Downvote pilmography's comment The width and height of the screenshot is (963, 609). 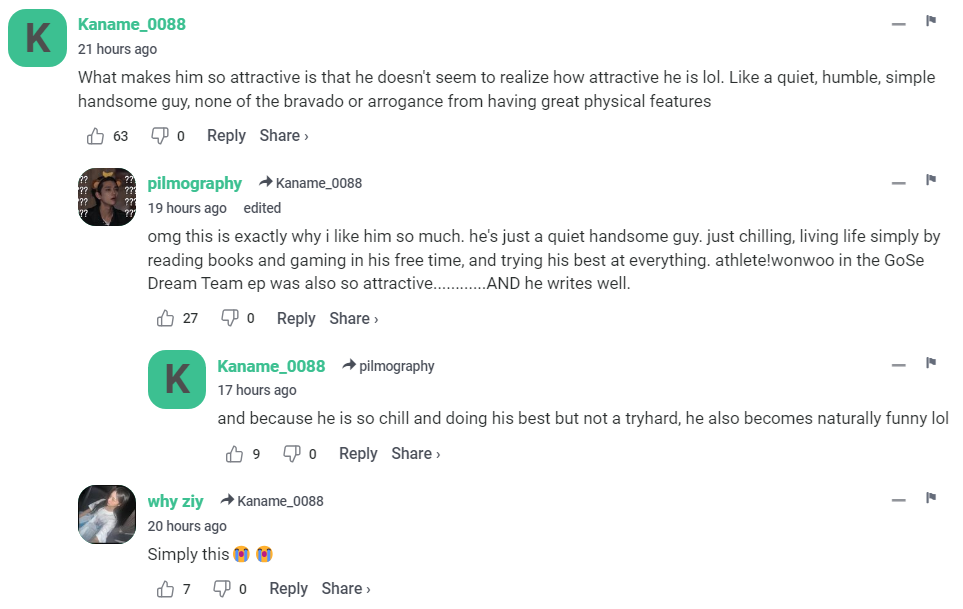(229, 319)
